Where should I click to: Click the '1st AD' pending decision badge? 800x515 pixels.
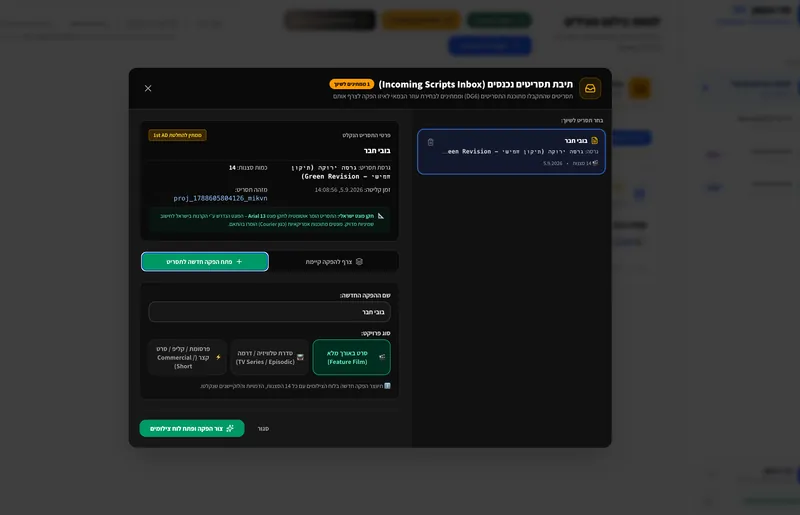point(178,135)
